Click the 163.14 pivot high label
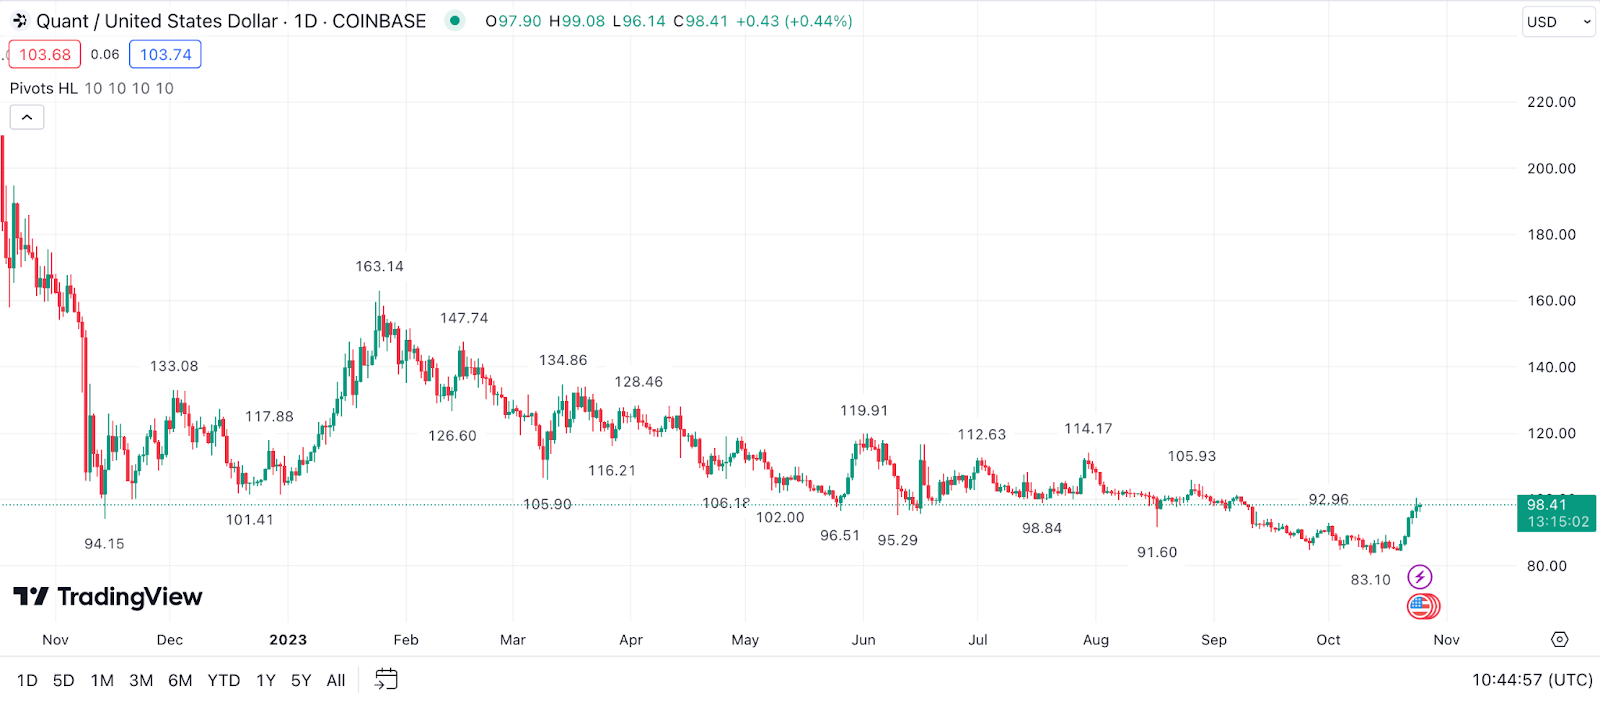Screen dimensions: 1600x701 click(380, 267)
